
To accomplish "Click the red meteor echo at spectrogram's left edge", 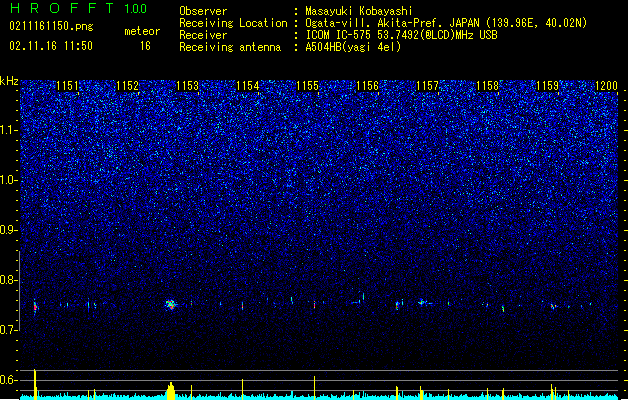I will (x=35, y=307).
